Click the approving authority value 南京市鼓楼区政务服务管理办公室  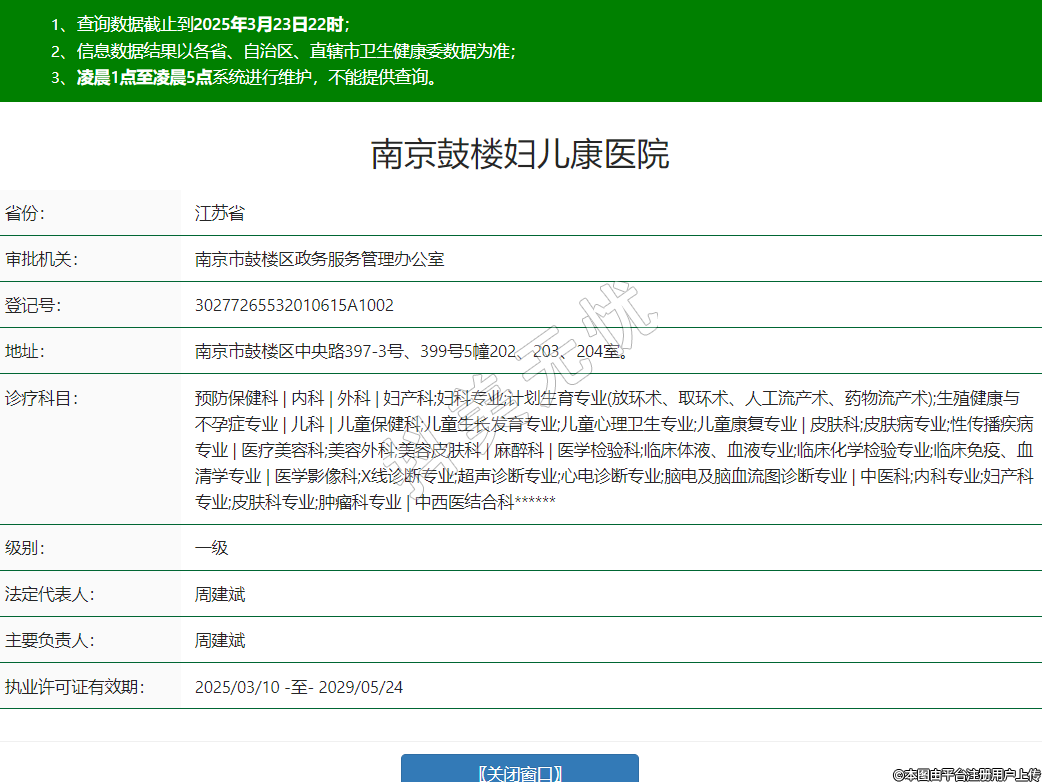(319, 259)
